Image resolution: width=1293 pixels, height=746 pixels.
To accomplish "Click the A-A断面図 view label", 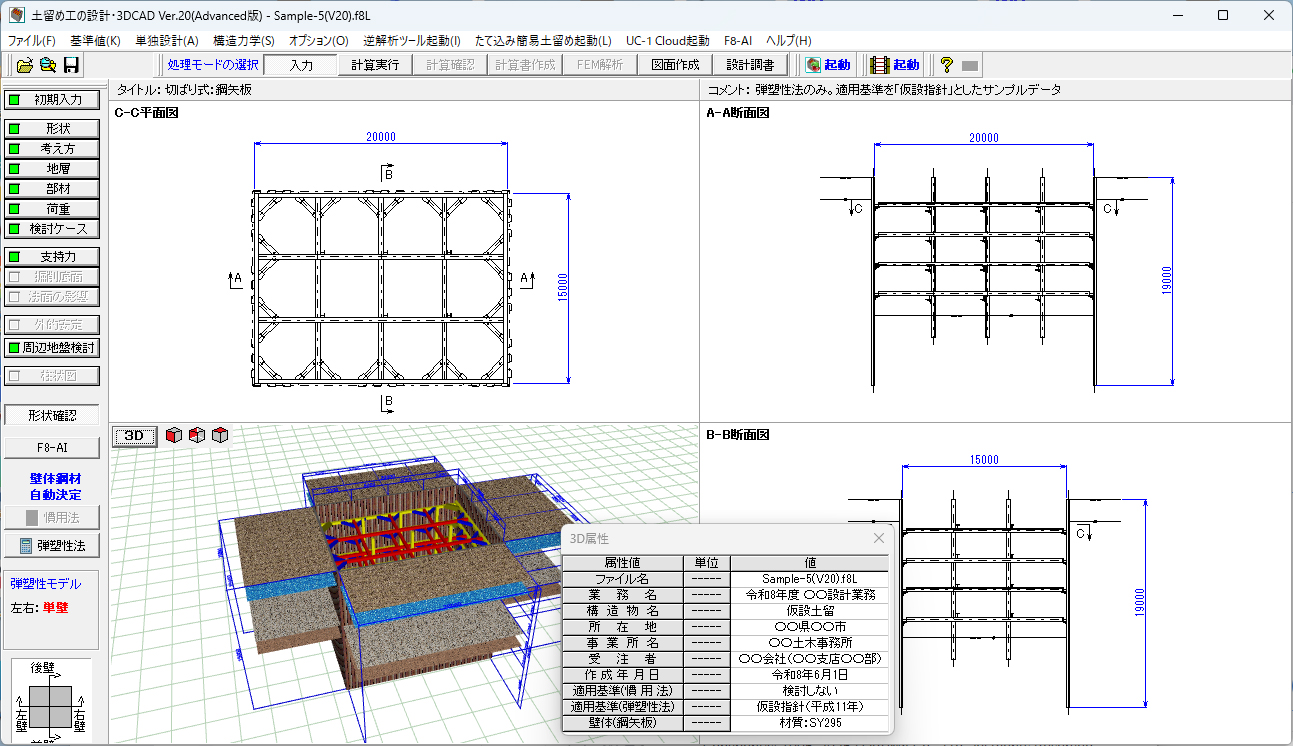I will [x=738, y=113].
